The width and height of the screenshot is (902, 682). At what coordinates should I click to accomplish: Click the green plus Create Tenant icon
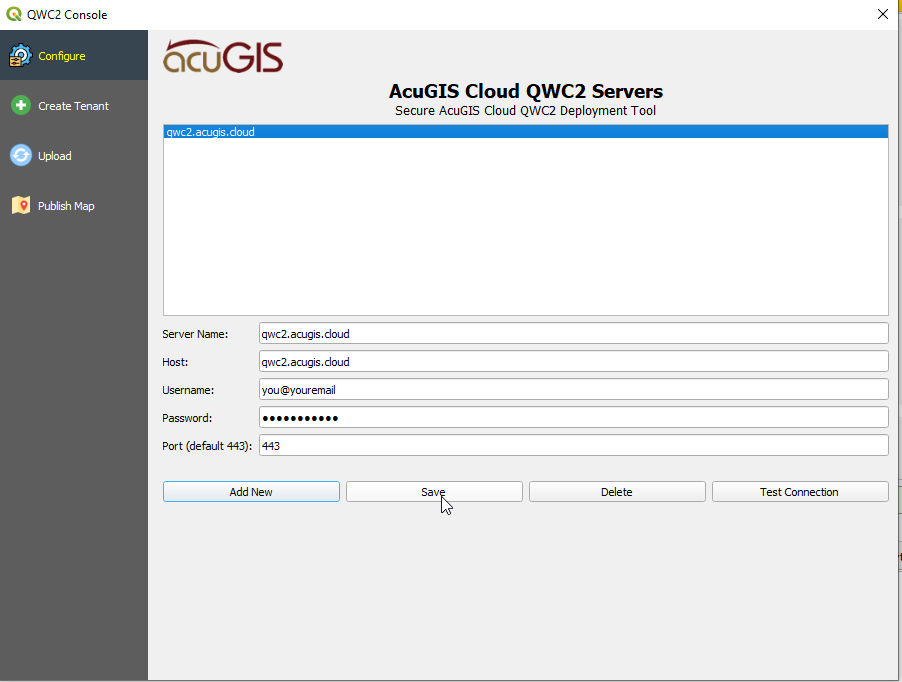[20, 106]
